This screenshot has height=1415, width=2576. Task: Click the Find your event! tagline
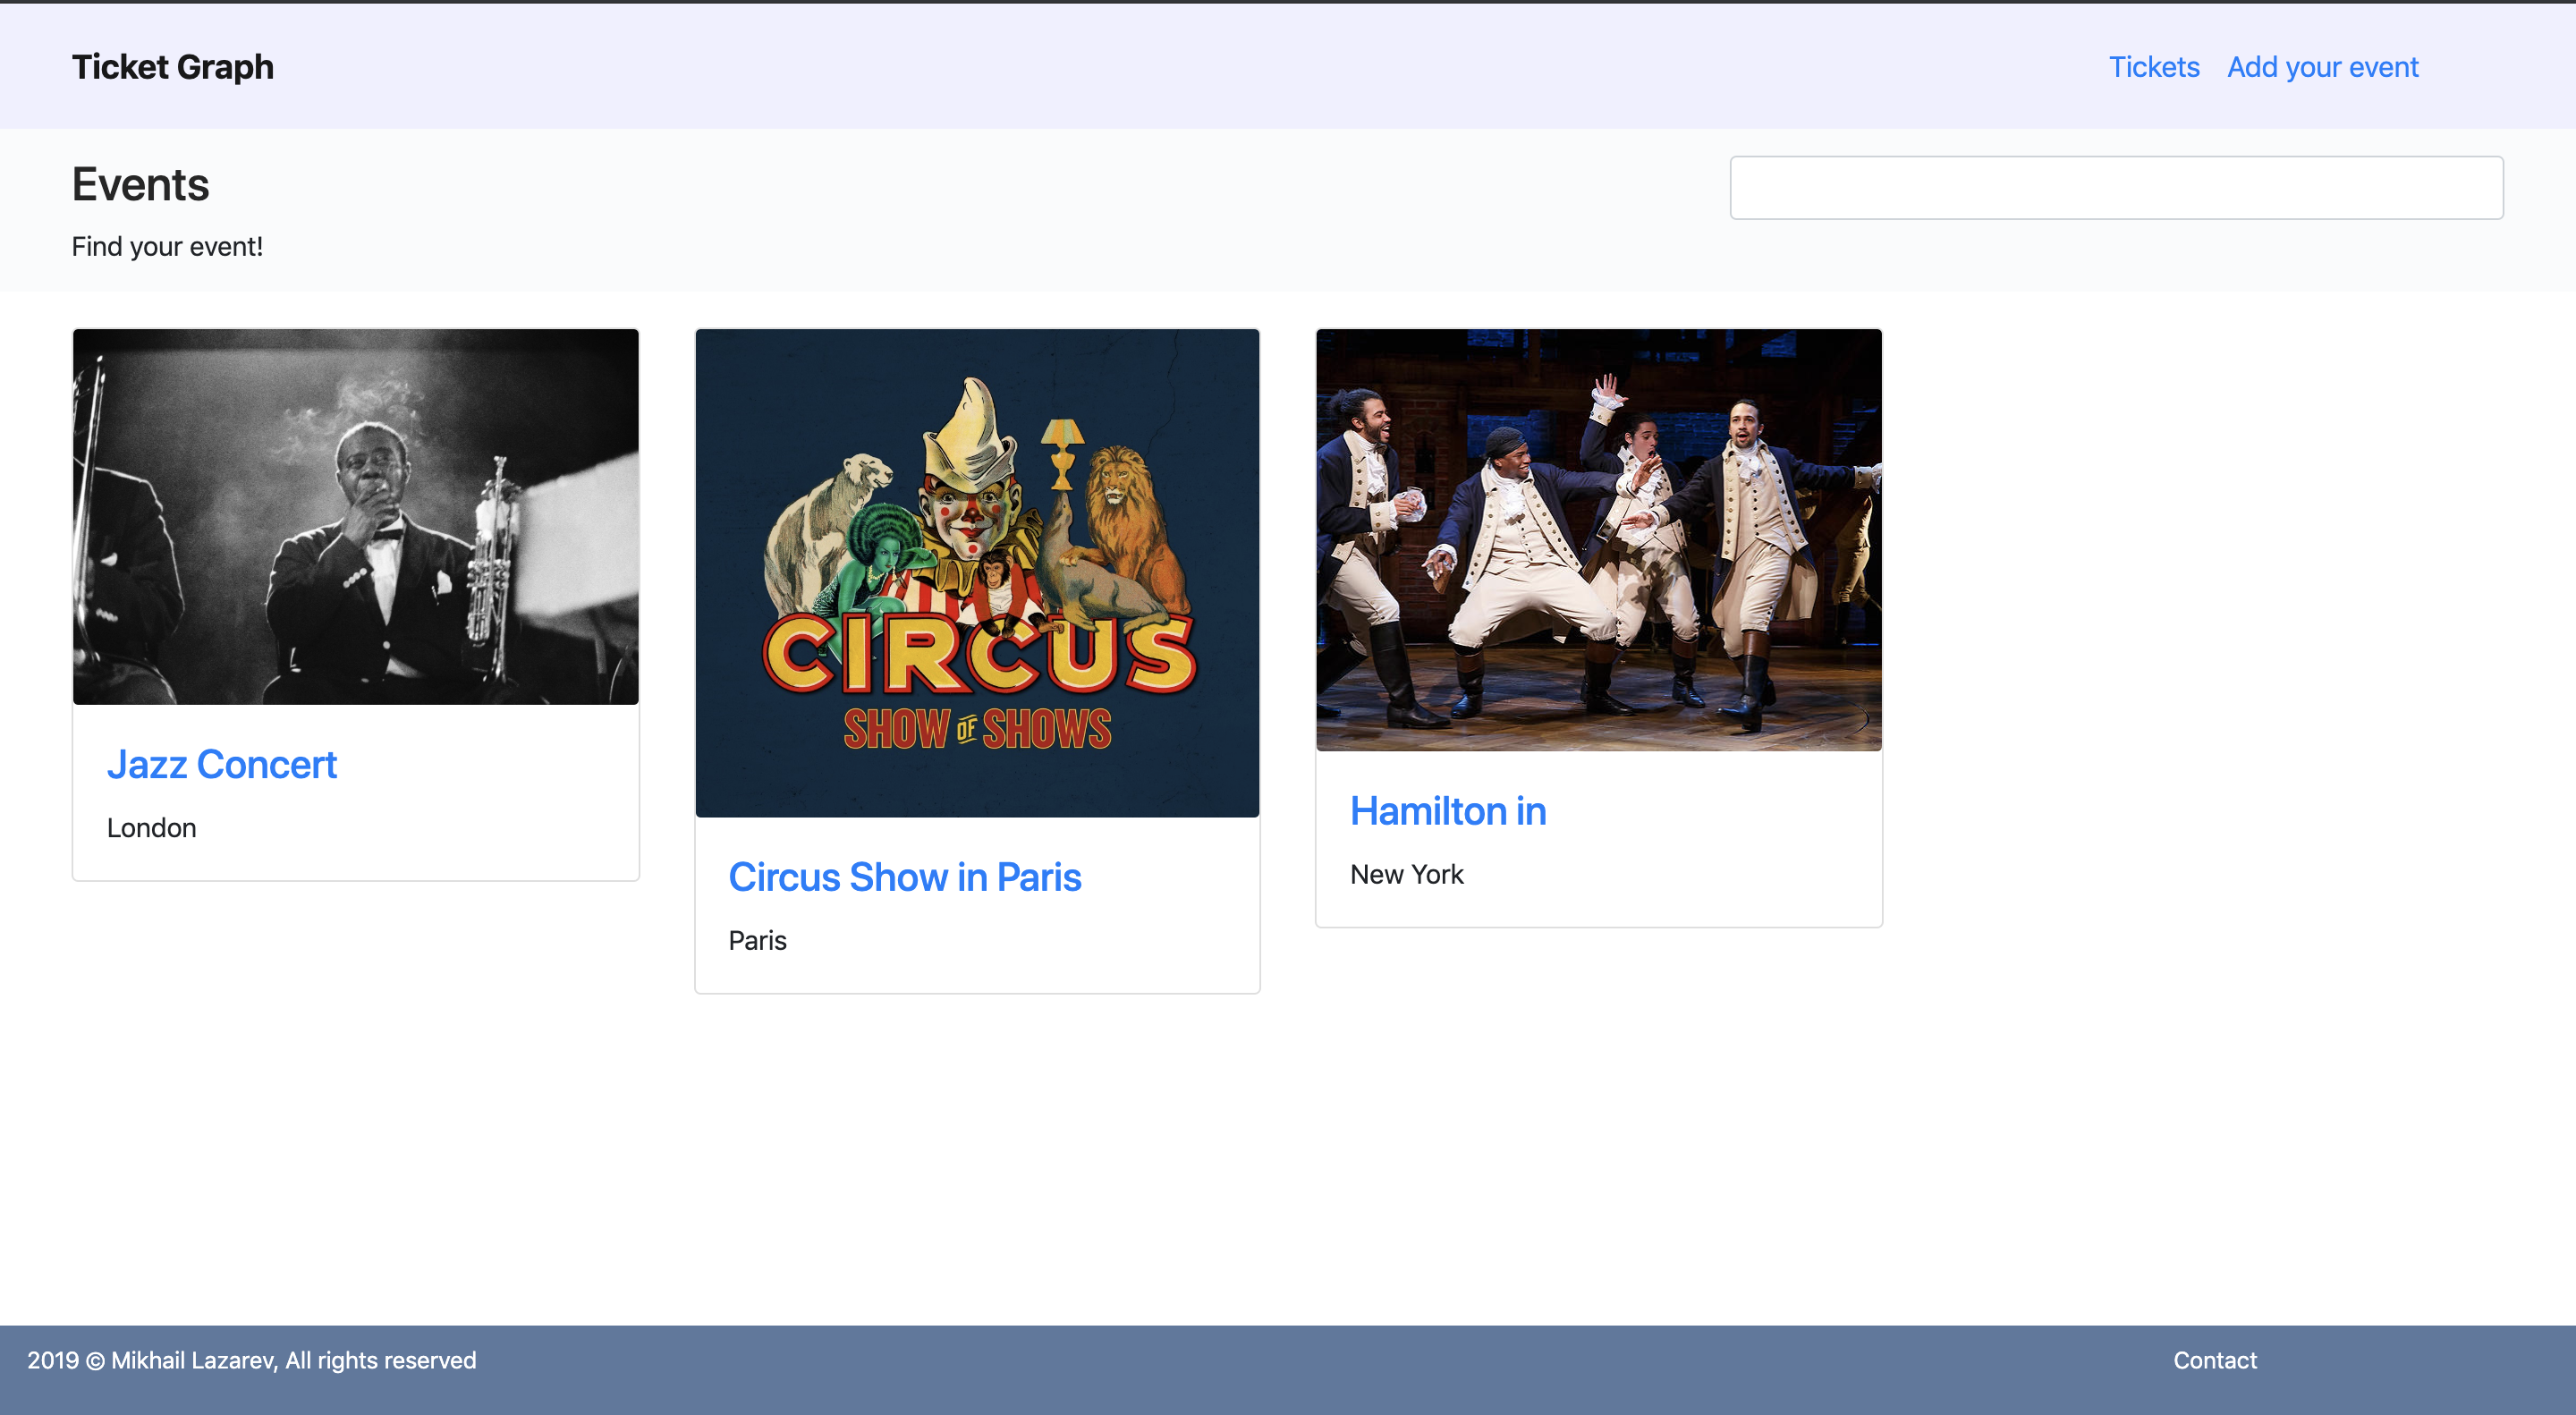pyautogui.click(x=167, y=246)
